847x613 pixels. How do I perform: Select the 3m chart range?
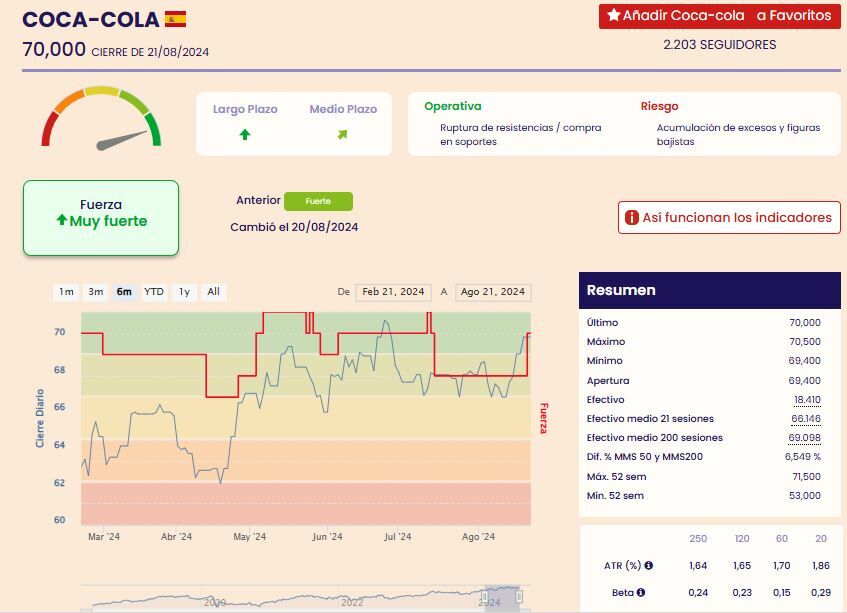96,292
